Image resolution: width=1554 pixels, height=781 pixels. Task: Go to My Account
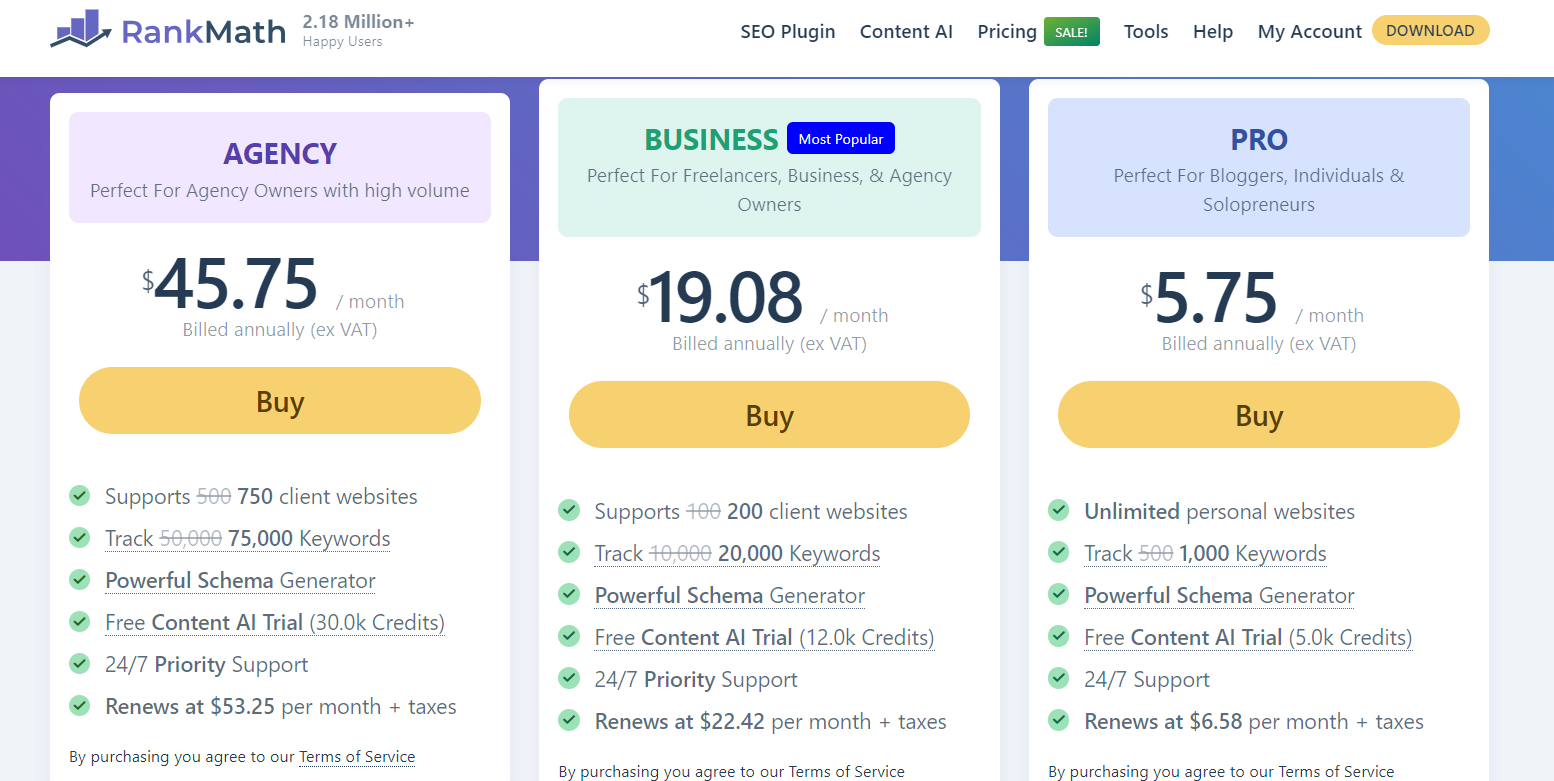1310,31
